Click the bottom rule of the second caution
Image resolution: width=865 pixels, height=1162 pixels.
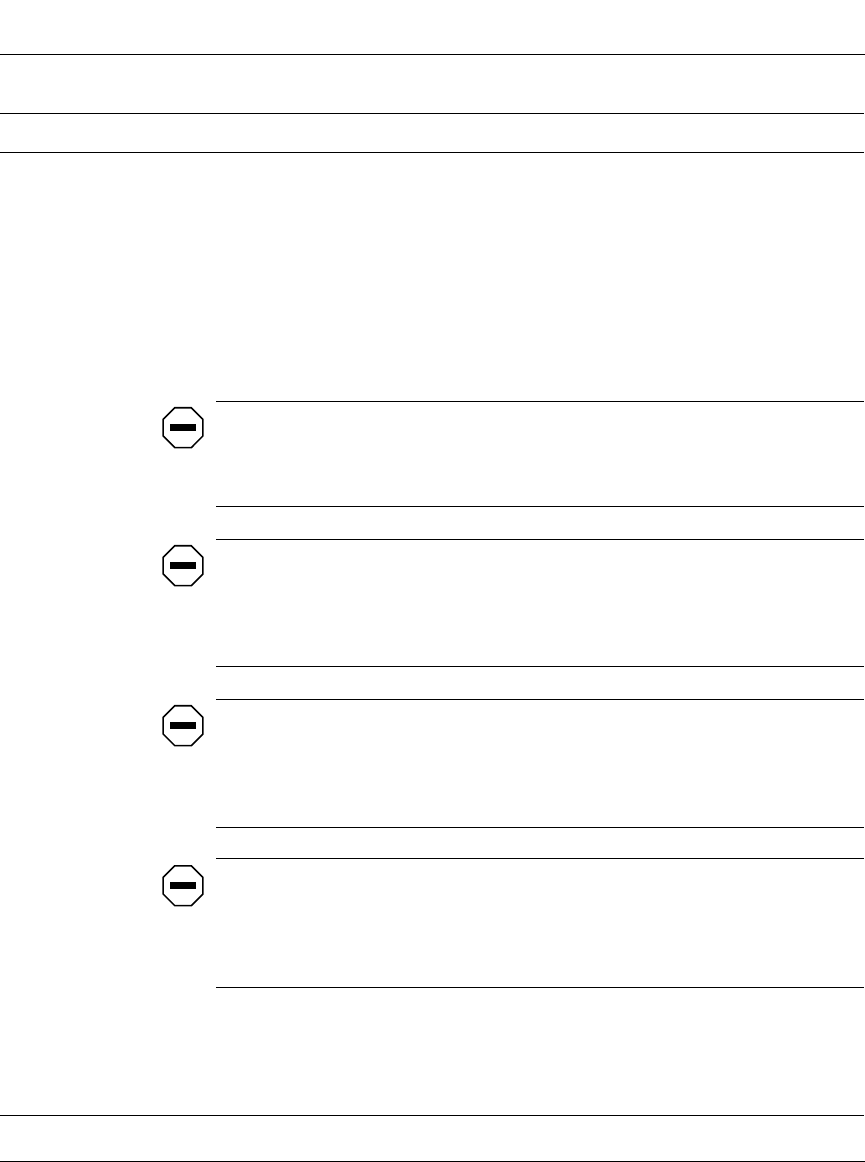click(540, 667)
